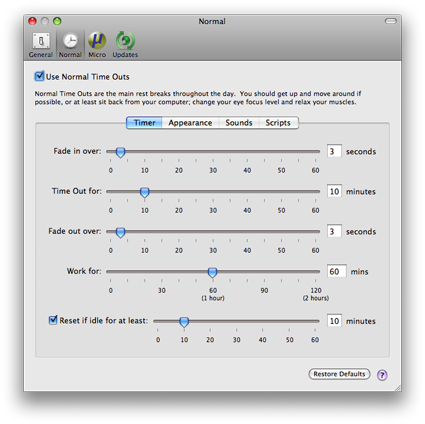
Task: Click the red close window button
Action: (x=32, y=21)
